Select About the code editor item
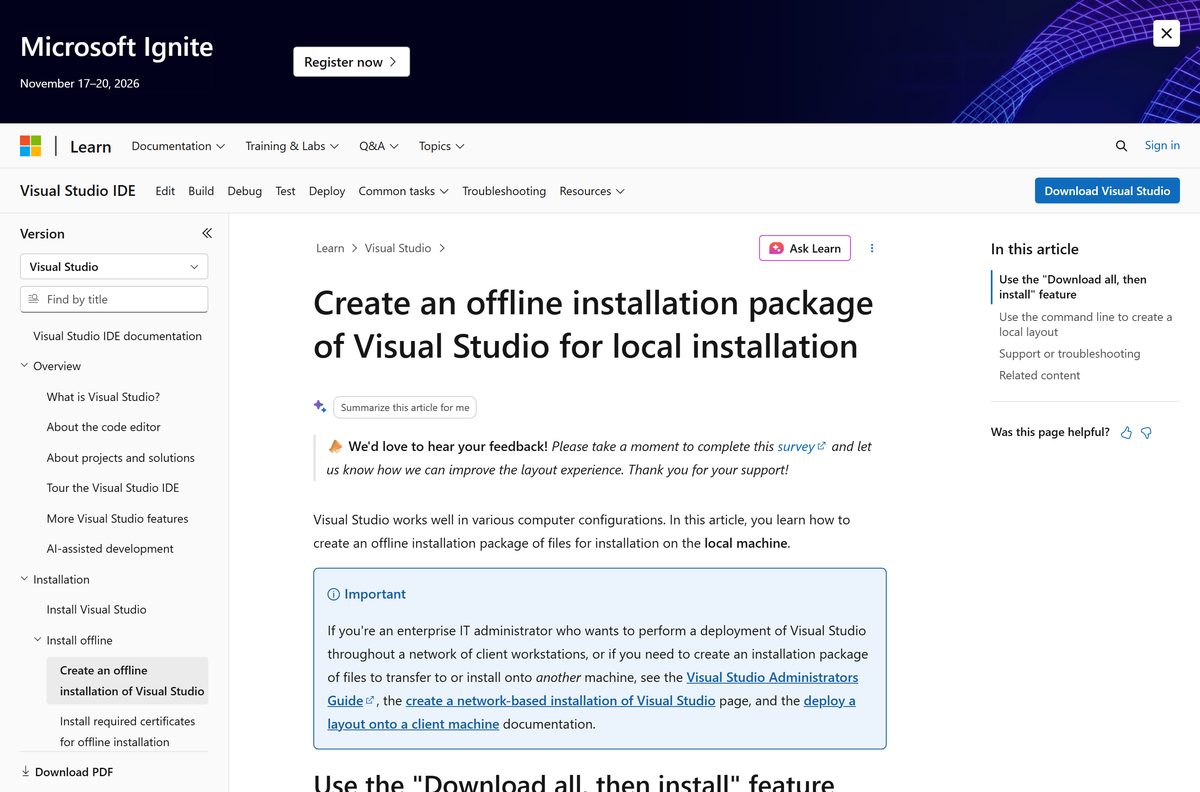 (x=104, y=427)
